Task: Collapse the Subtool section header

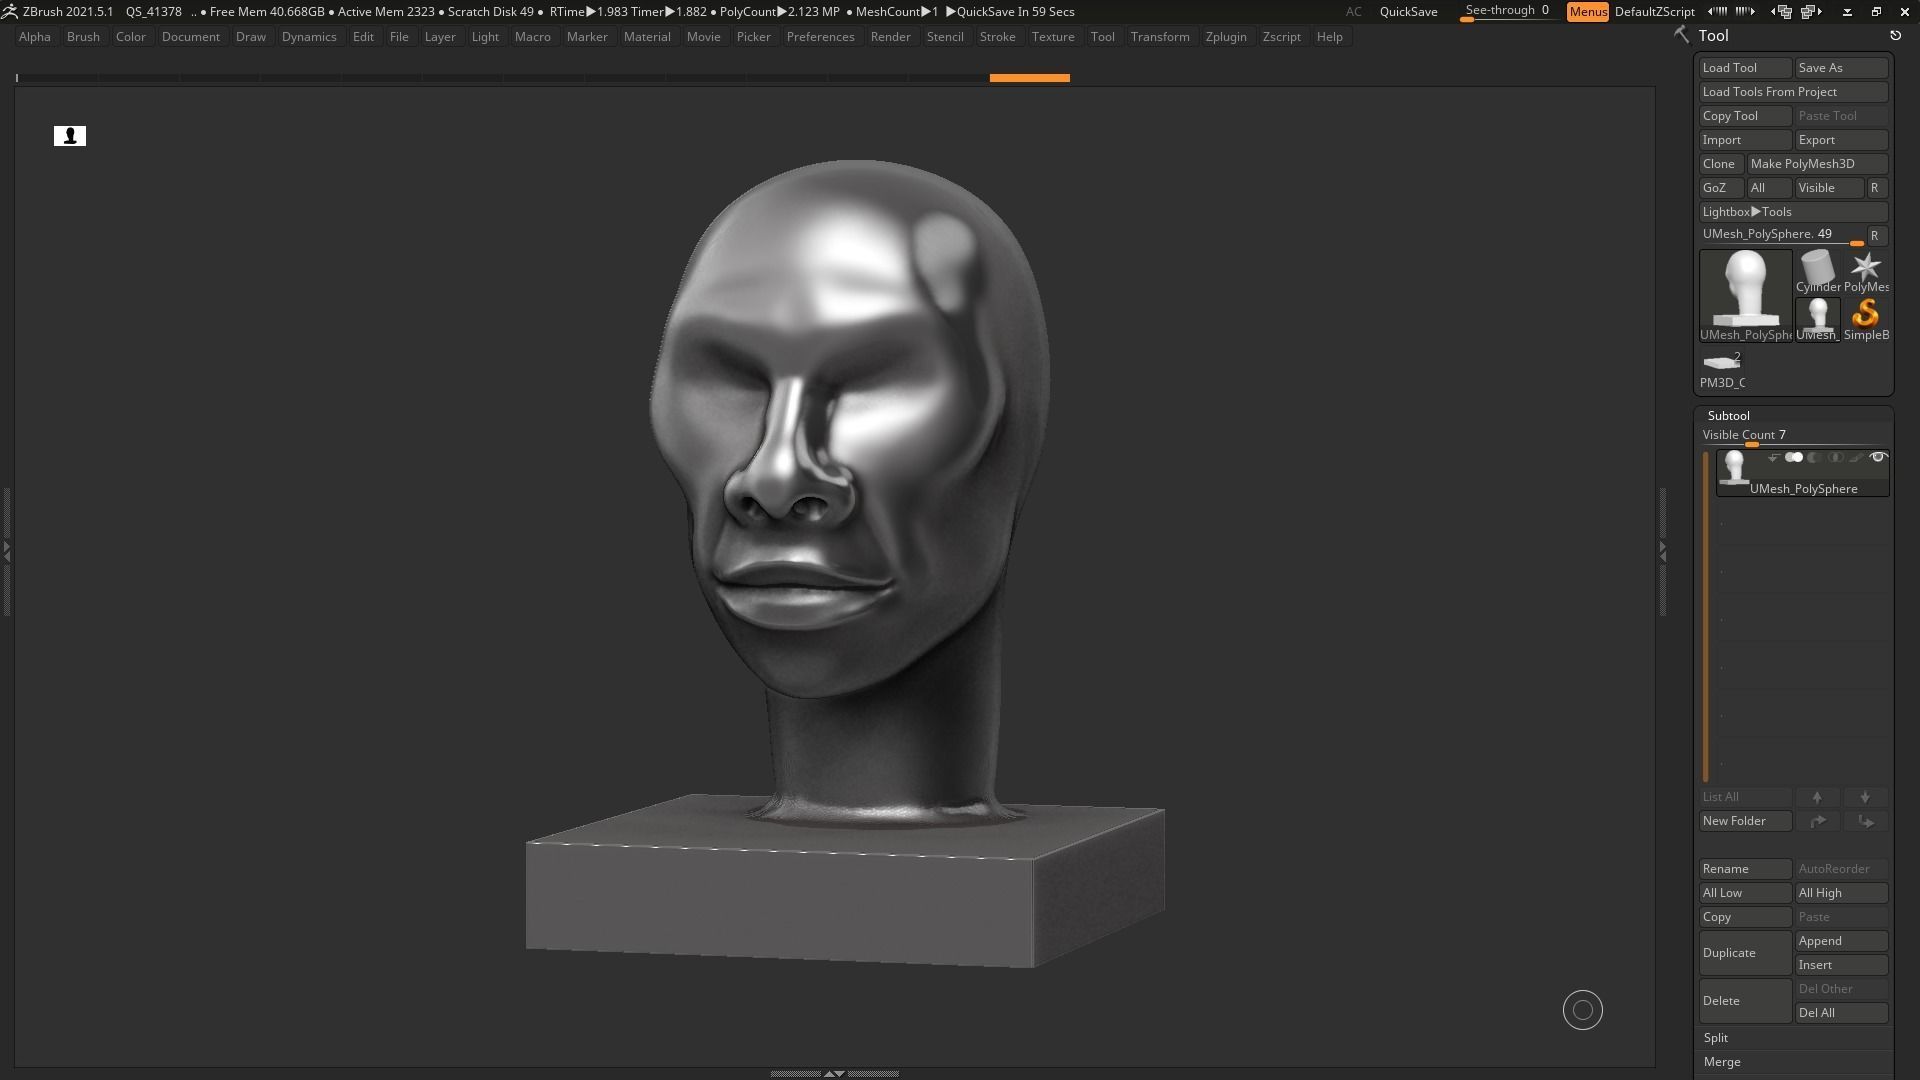Action: click(x=1729, y=416)
